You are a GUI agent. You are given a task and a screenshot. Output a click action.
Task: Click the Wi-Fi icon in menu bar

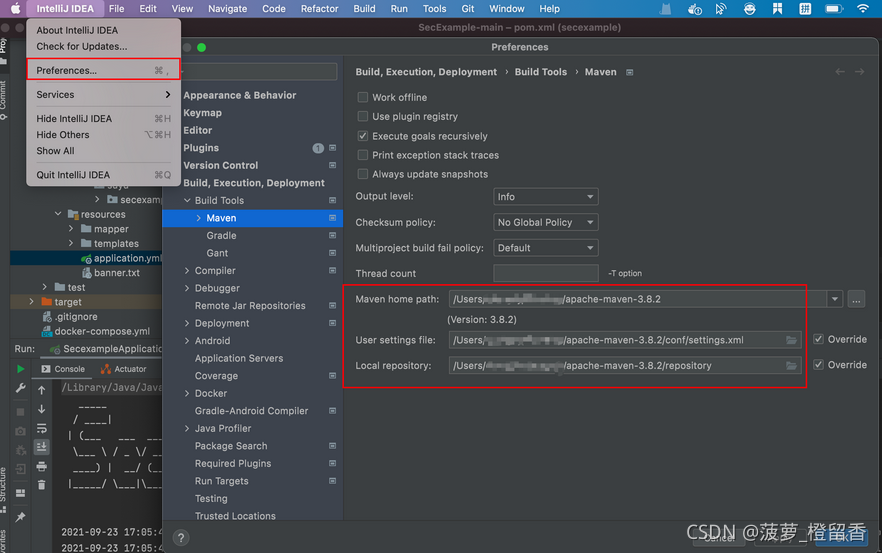(x=862, y=8)
